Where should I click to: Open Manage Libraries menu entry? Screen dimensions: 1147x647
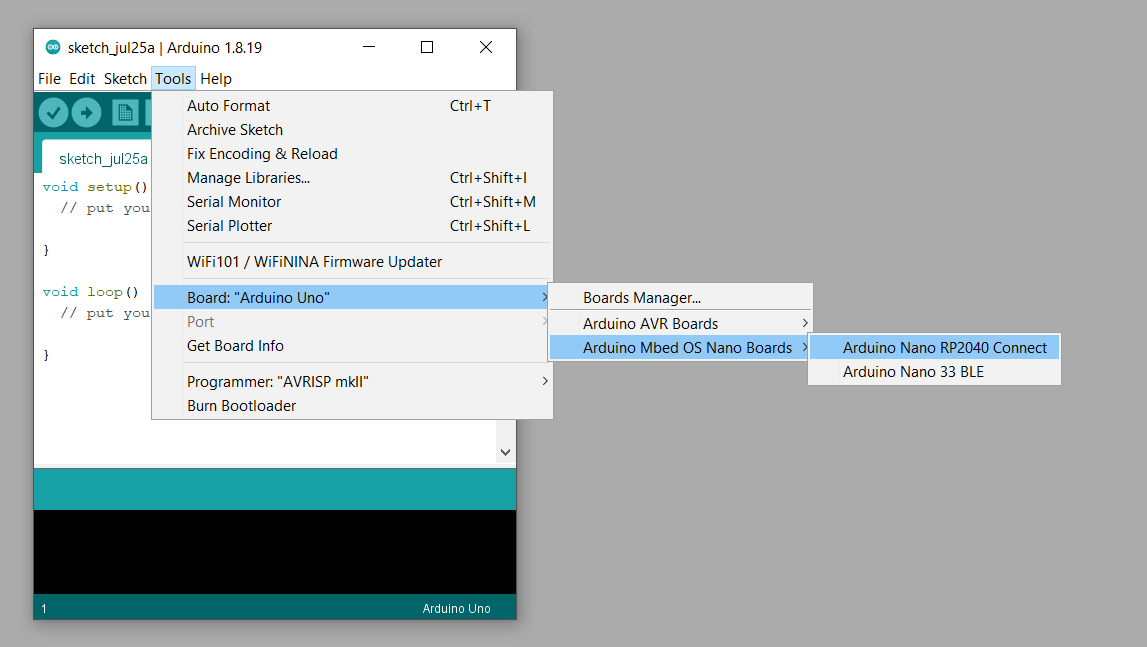248,178
